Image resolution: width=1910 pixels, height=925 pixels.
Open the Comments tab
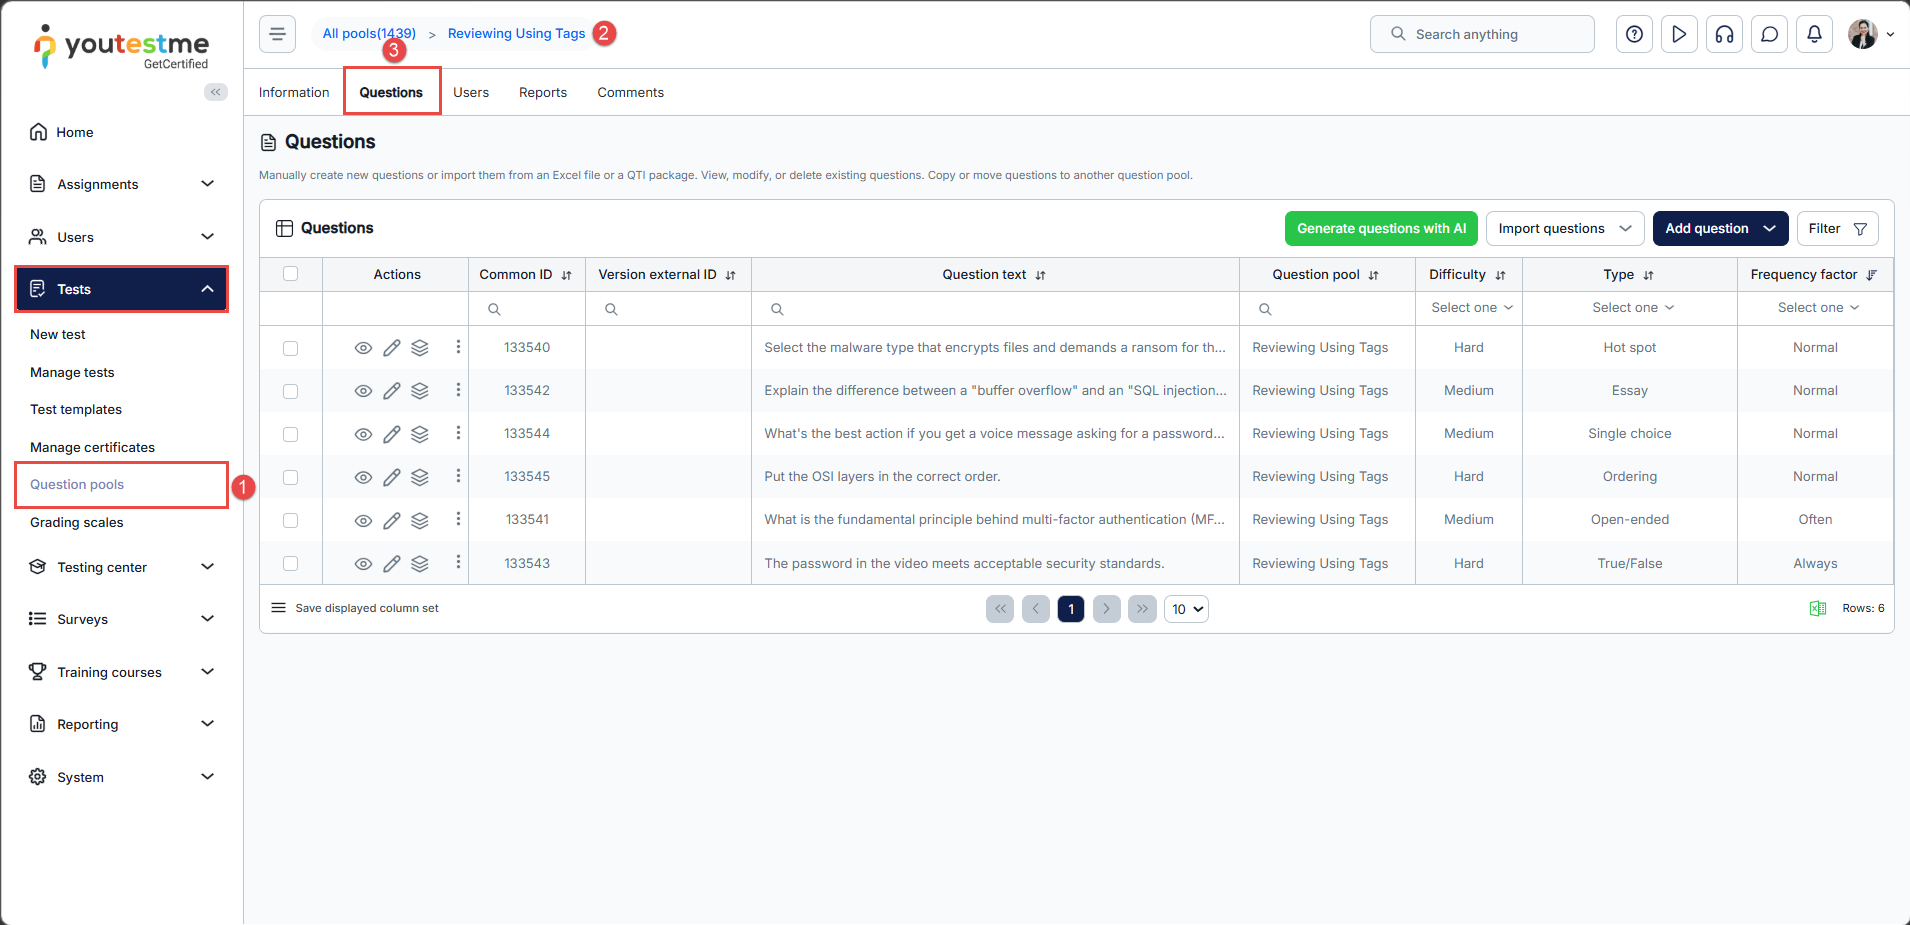[630, 92]
